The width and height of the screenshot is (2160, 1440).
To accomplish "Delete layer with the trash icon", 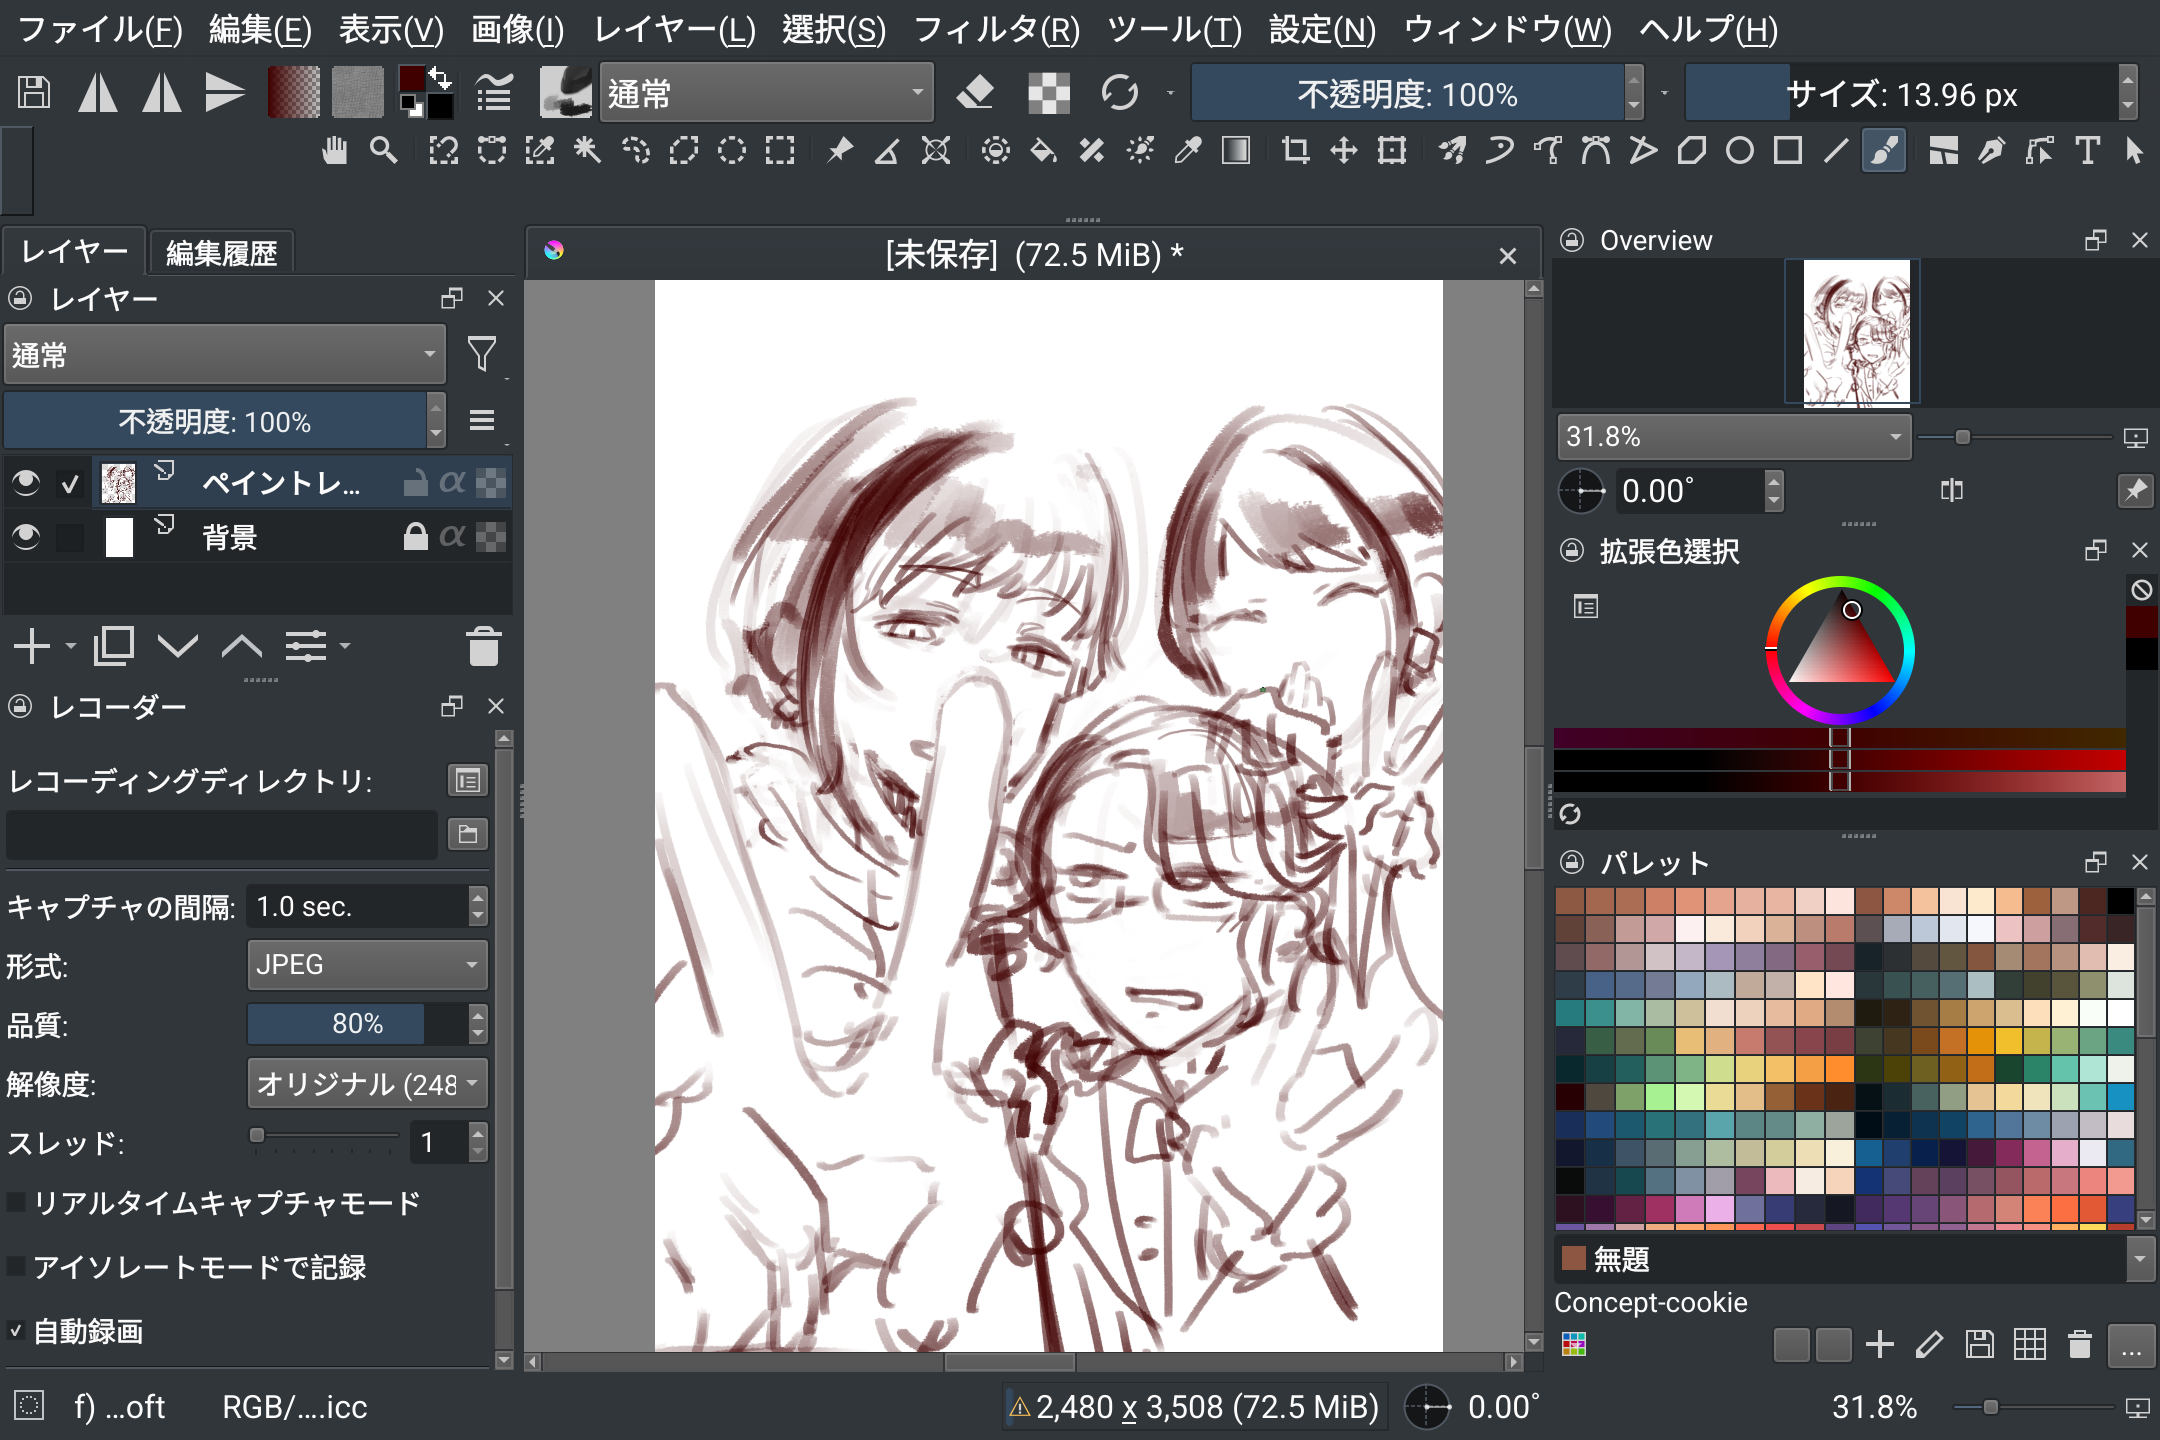I will pyautogui.click(x=483, y=647).
